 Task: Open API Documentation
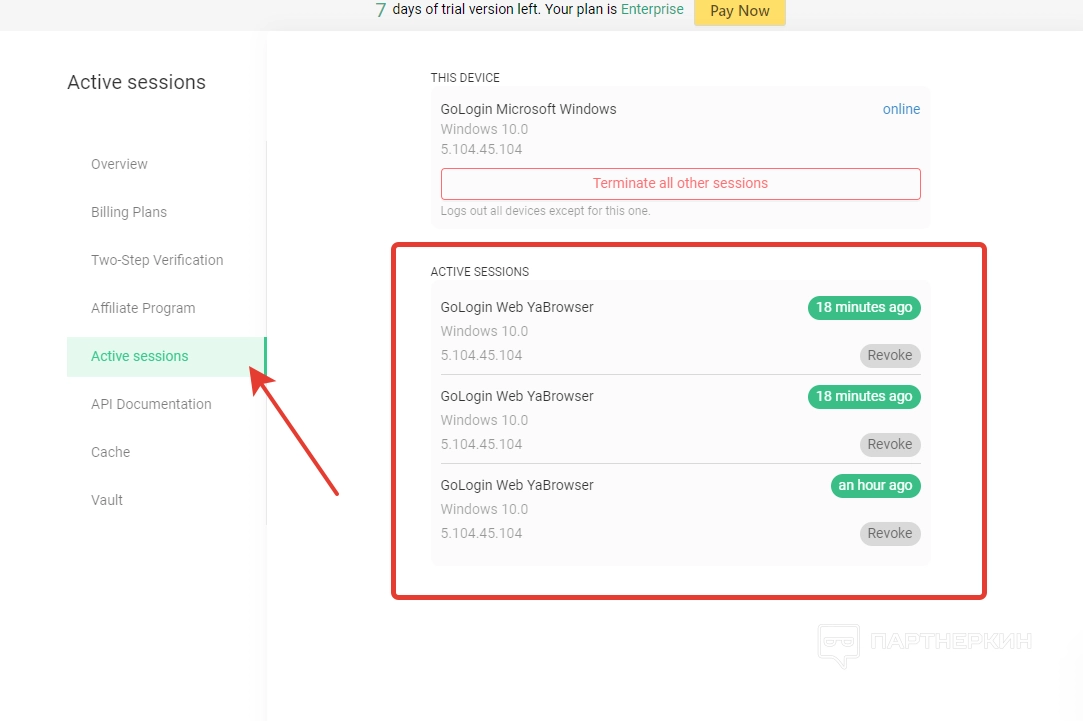coord(151,404)
